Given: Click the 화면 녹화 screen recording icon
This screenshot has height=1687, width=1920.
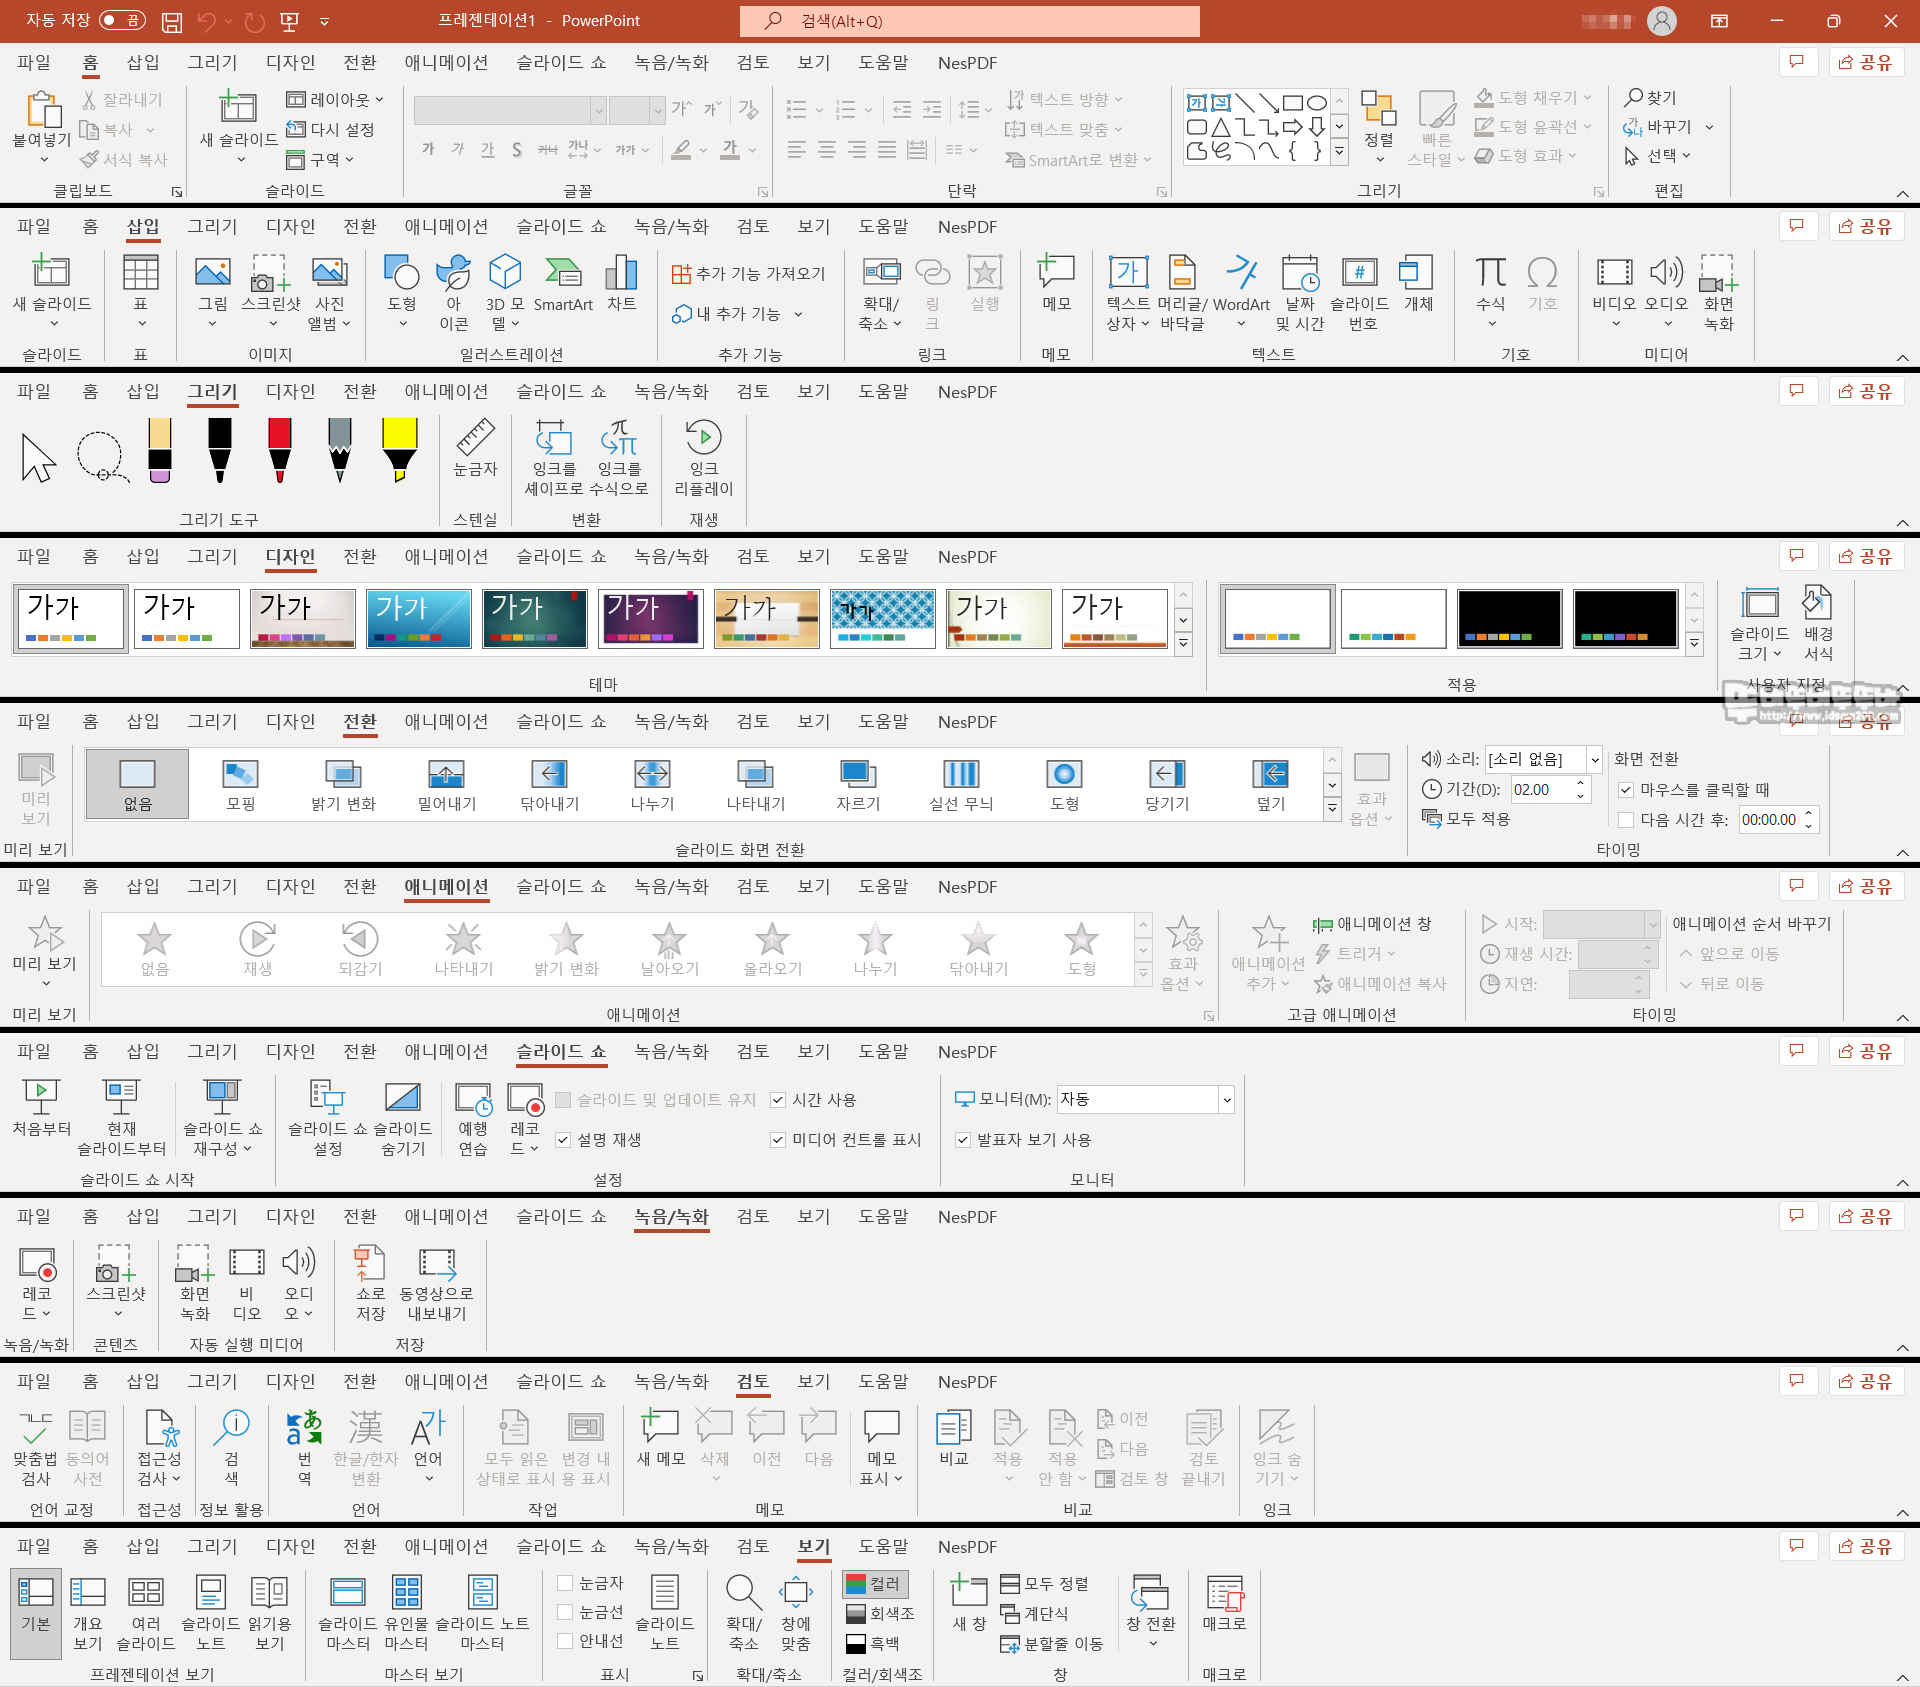Looking at the screenshot, I should pyautogui.click(x=195, y=1274).
